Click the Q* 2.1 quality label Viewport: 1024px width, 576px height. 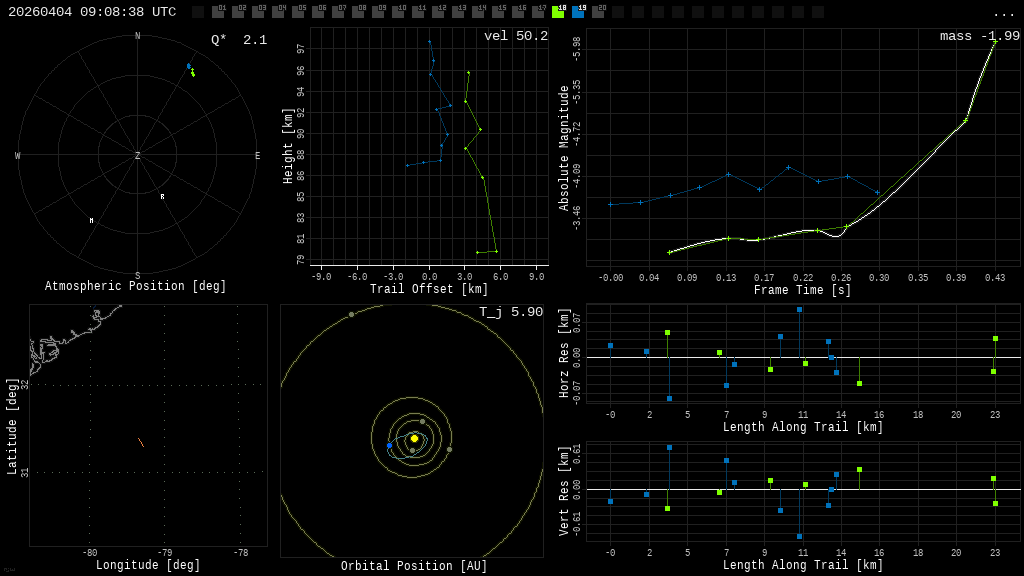point(238,40)
